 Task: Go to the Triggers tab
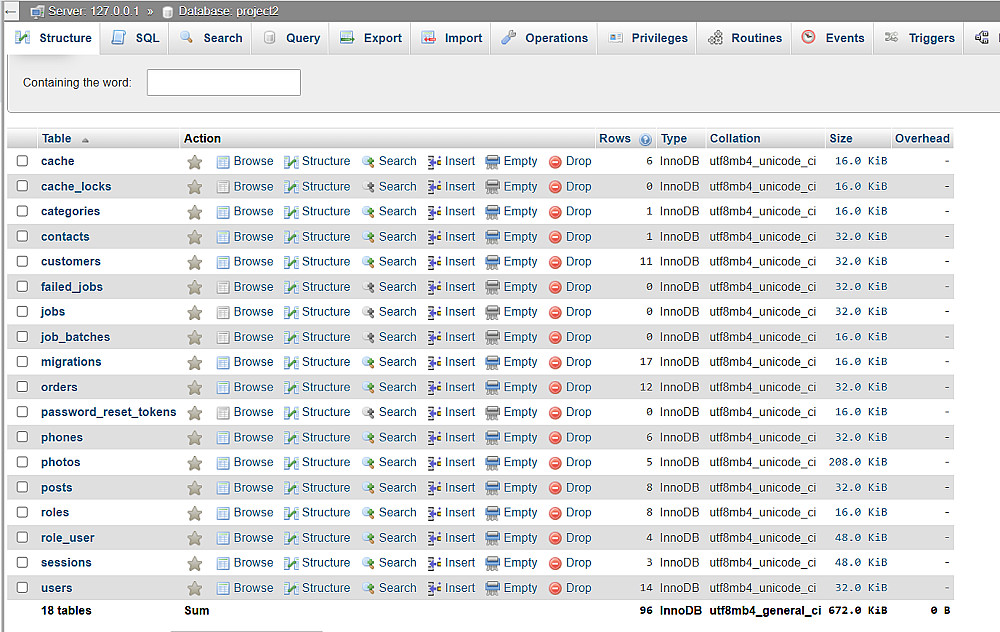click(x=920, y=38)
